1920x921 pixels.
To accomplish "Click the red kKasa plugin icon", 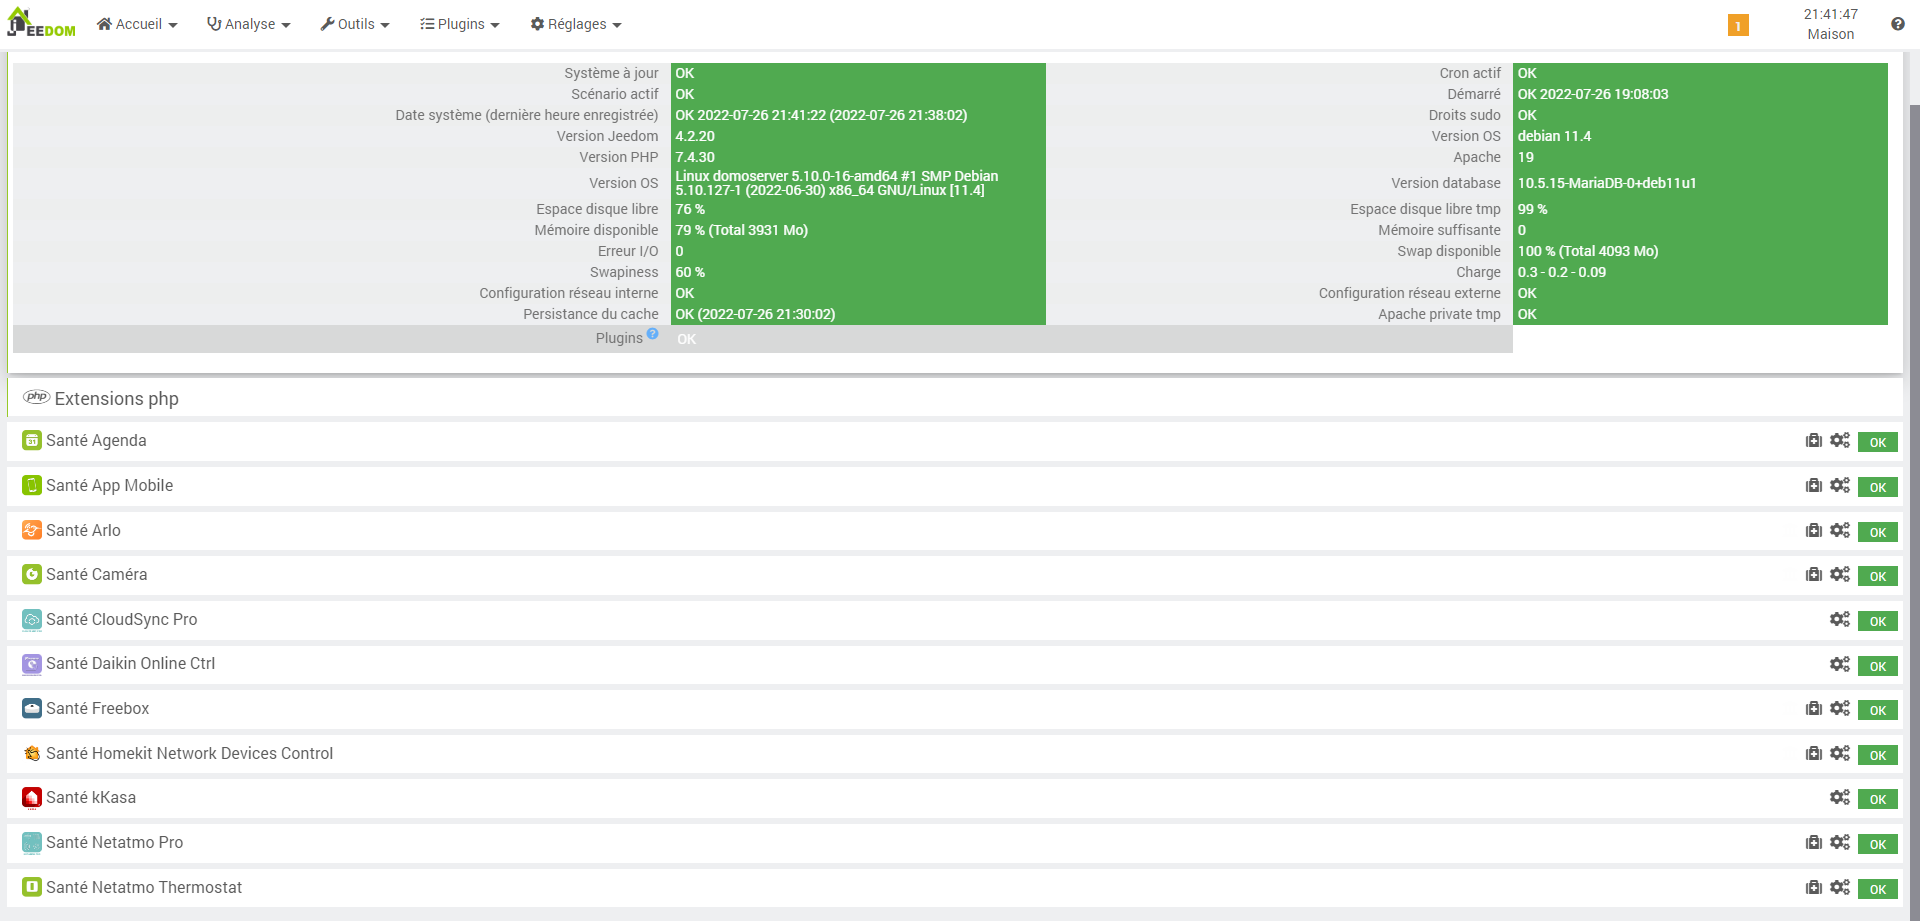I will tap(32, 798).
